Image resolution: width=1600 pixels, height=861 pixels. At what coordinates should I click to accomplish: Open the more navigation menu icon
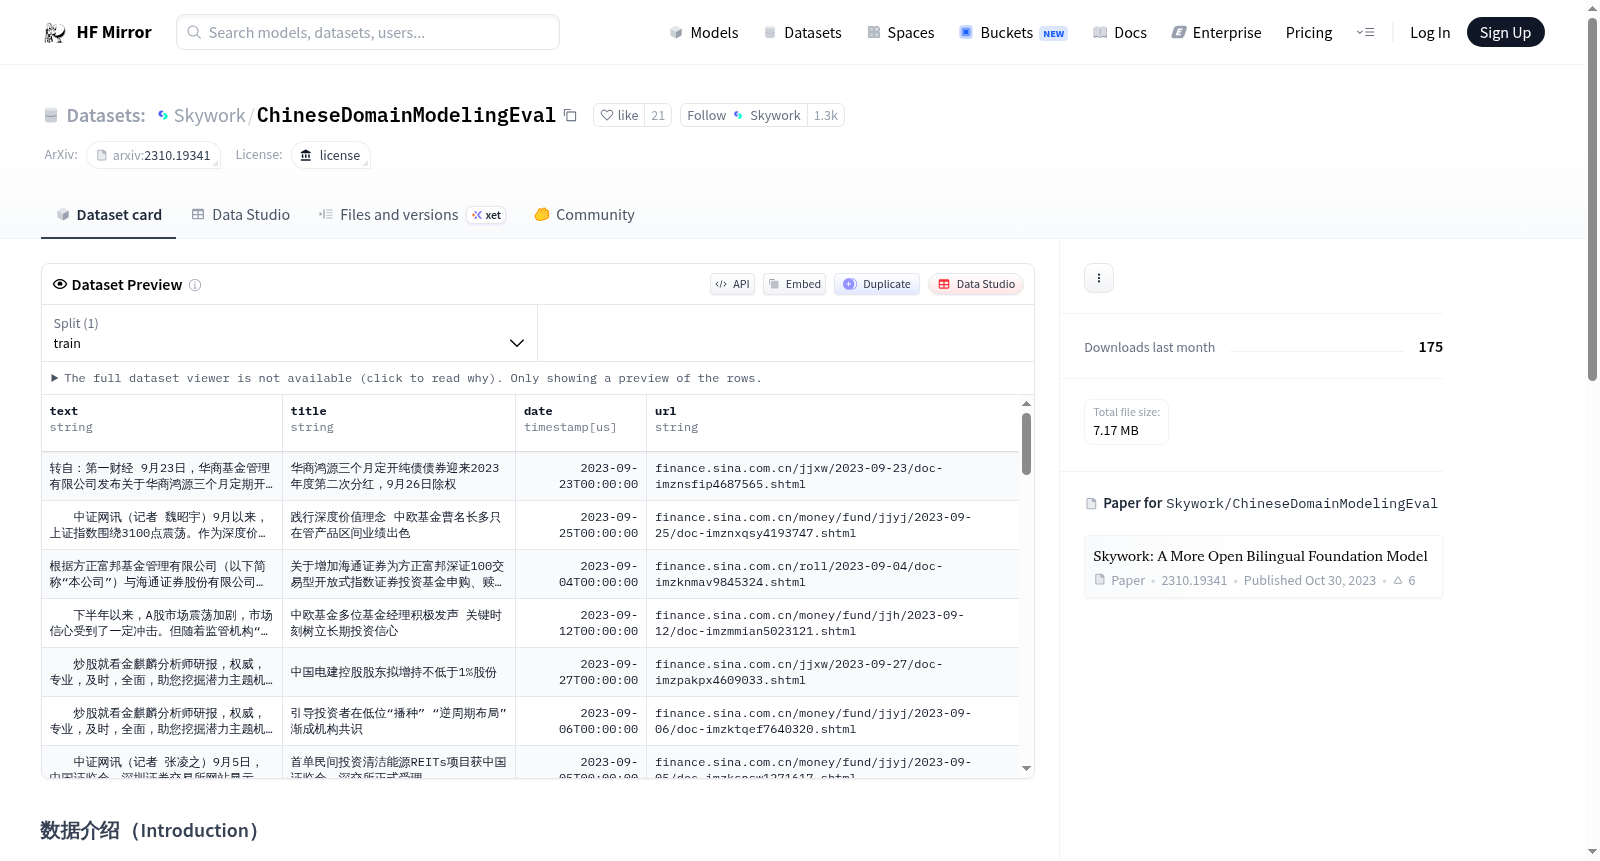pos(1365,33)
